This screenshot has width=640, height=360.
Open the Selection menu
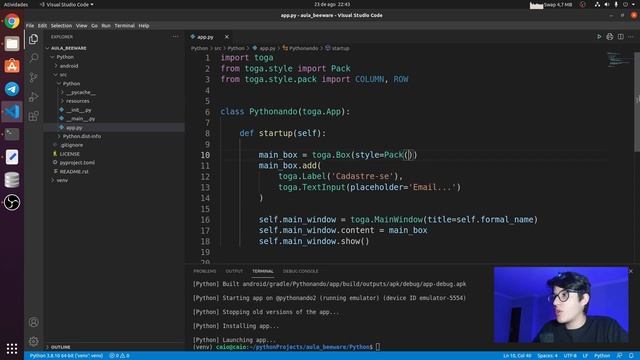[61, 26]
